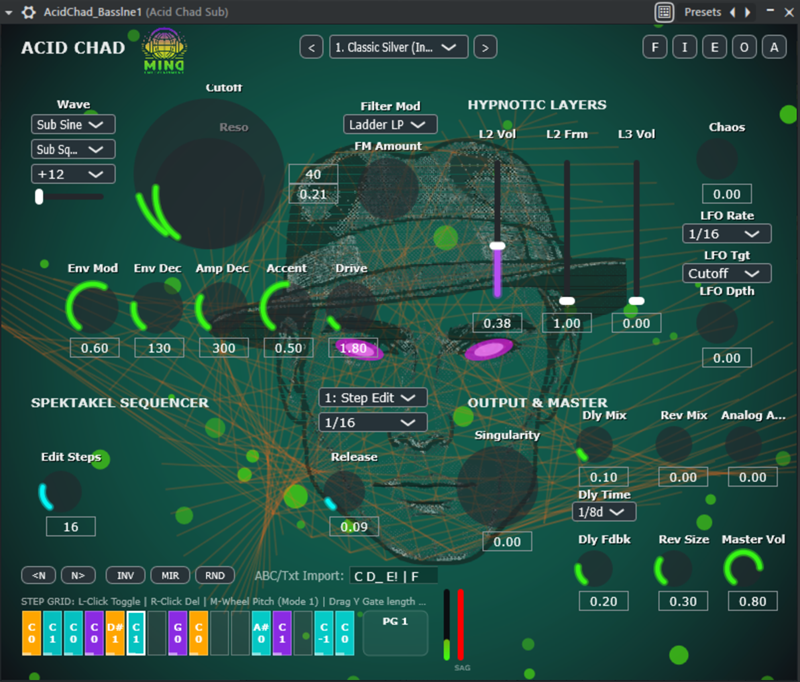Toggle the D#1 step in step grid
Image resolution: width=800 pixels, height=682 pixels.
coord(116,633)
